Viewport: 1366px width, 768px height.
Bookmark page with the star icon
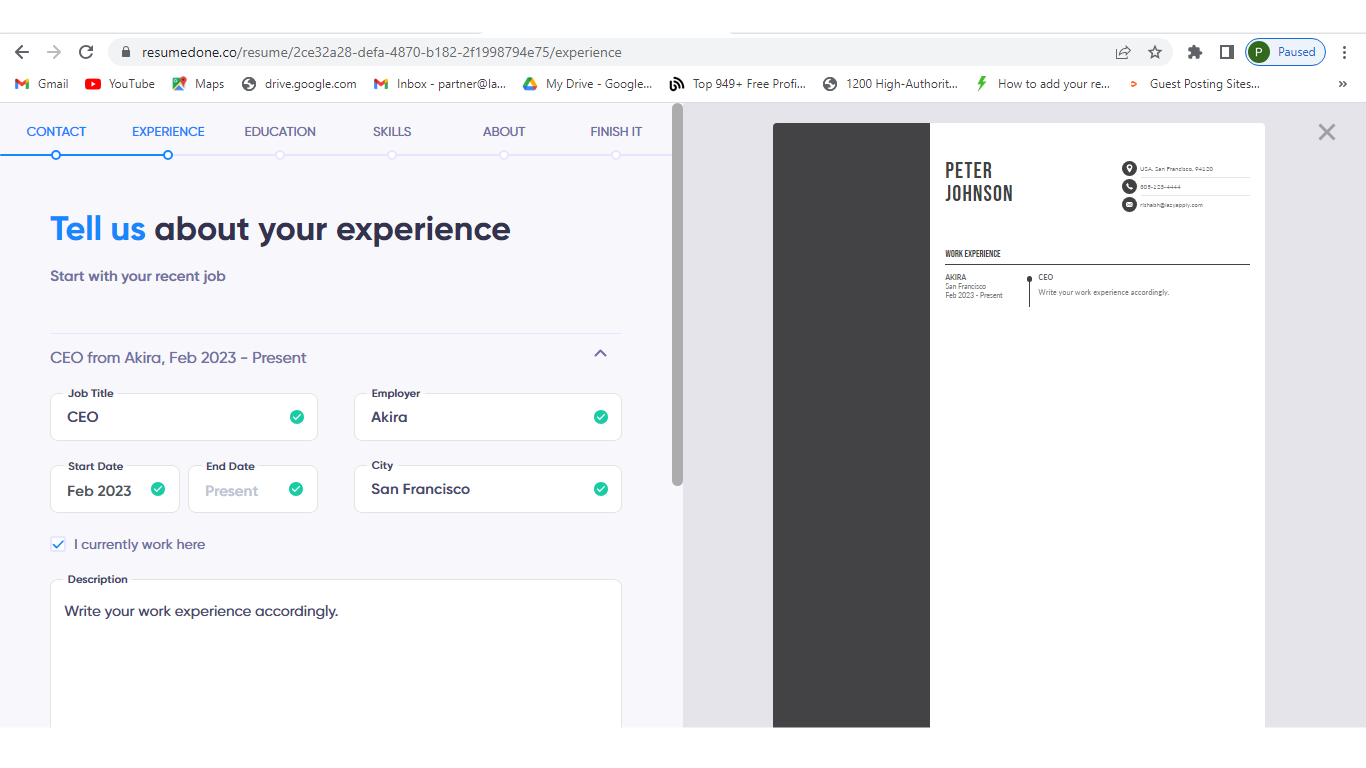(x=1155, y=52)
